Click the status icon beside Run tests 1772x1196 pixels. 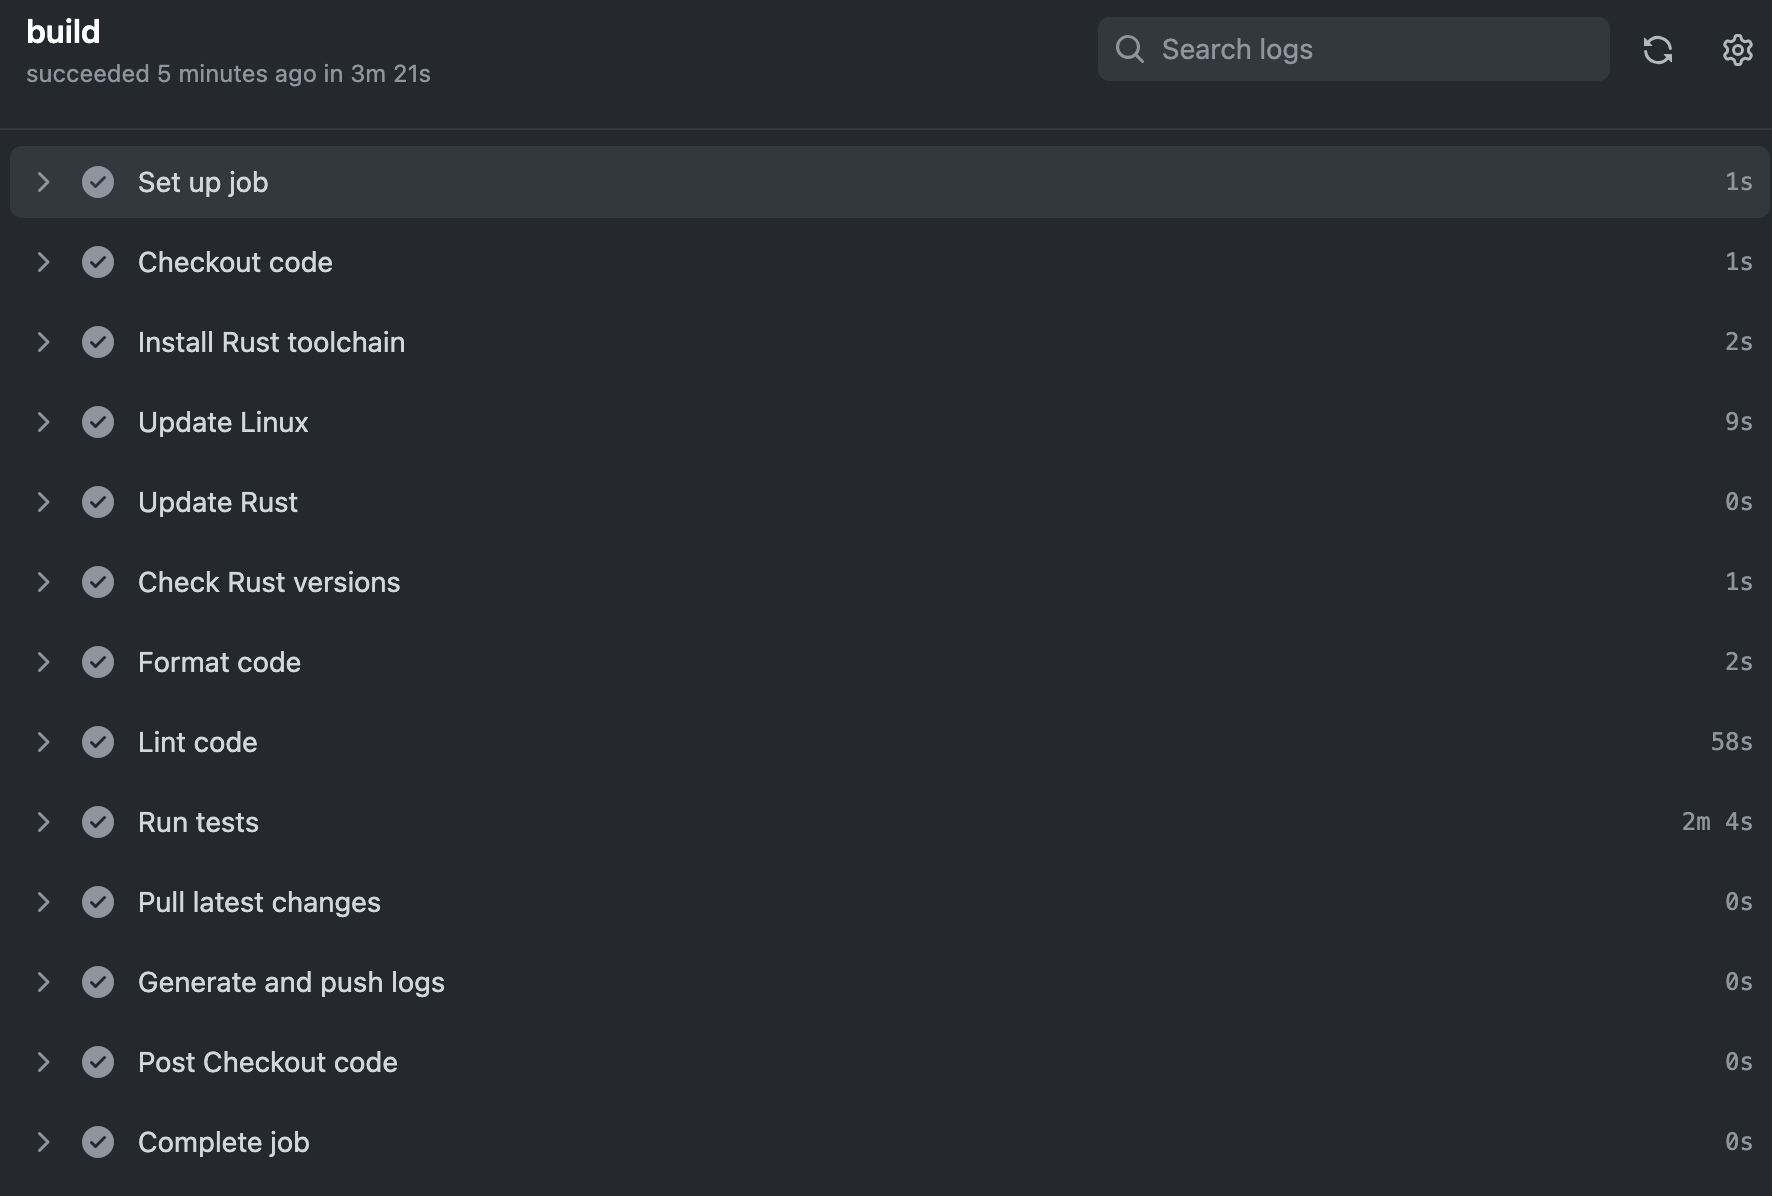click(x=99, y=822)
